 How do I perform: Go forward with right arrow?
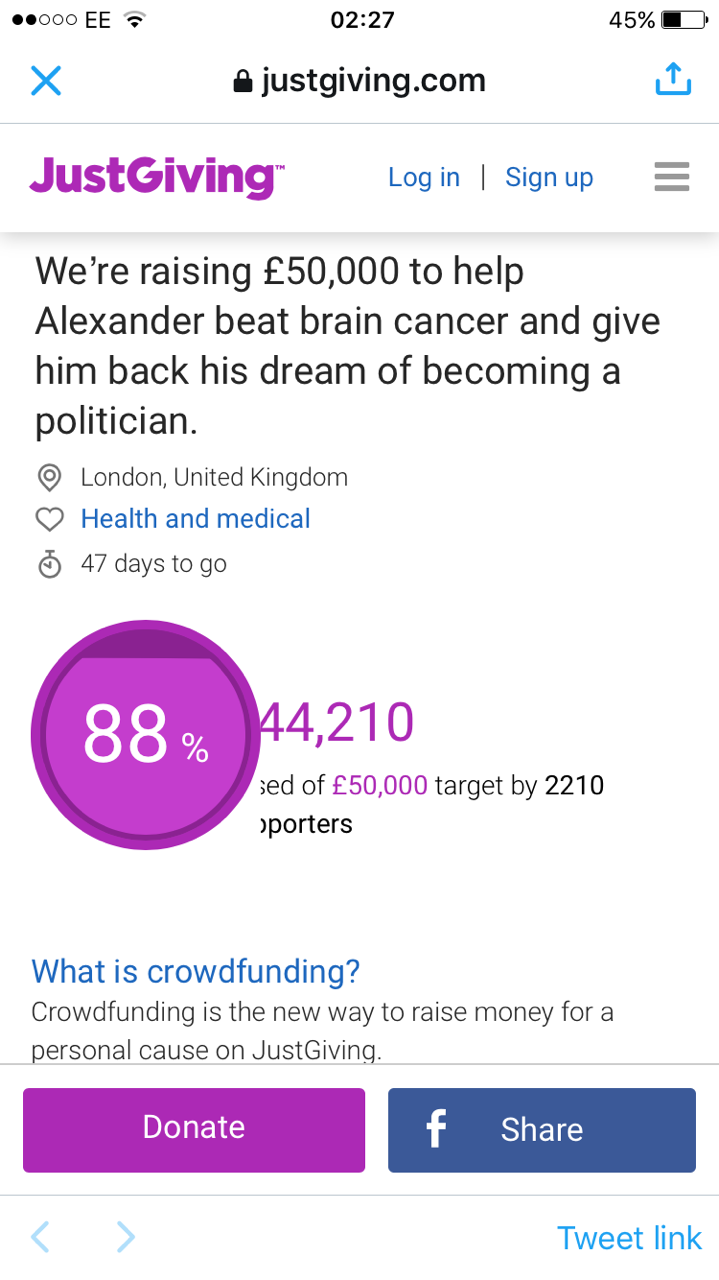[125, 1237]
